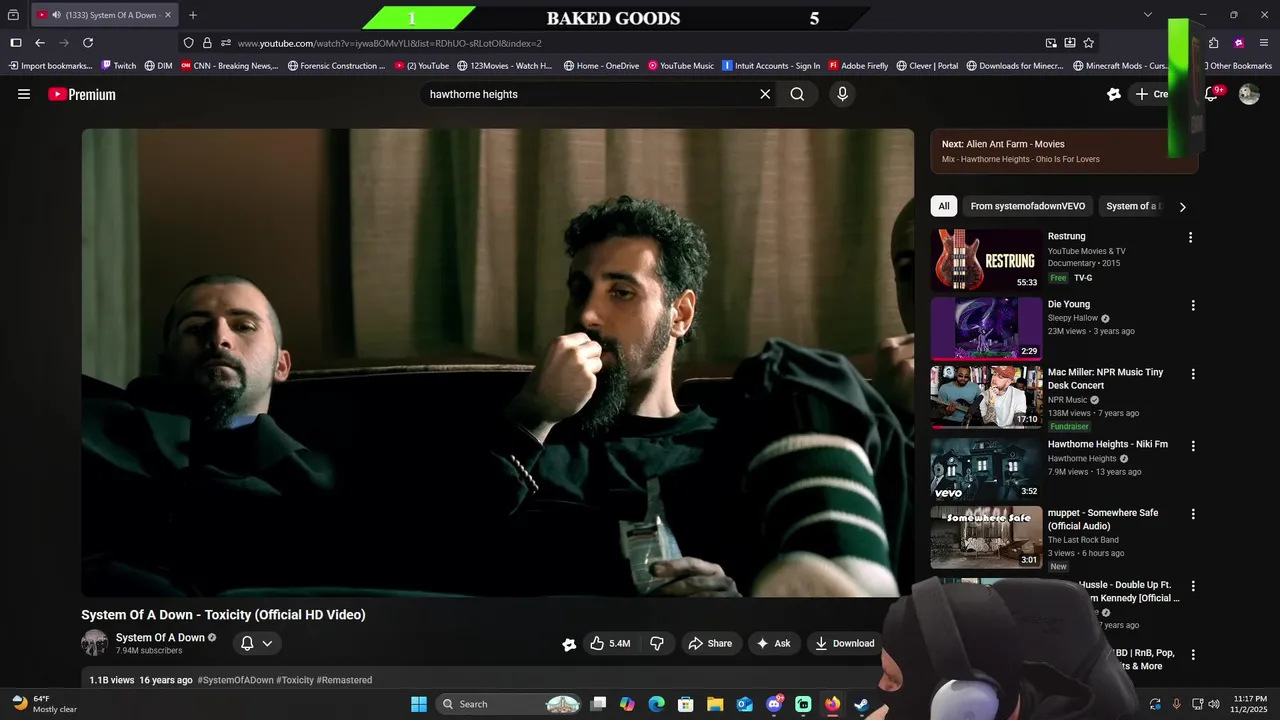1280x720 pixels.
Task: Open the #SystemOfADown hashtag link
Action: click(x=235, y=680)
